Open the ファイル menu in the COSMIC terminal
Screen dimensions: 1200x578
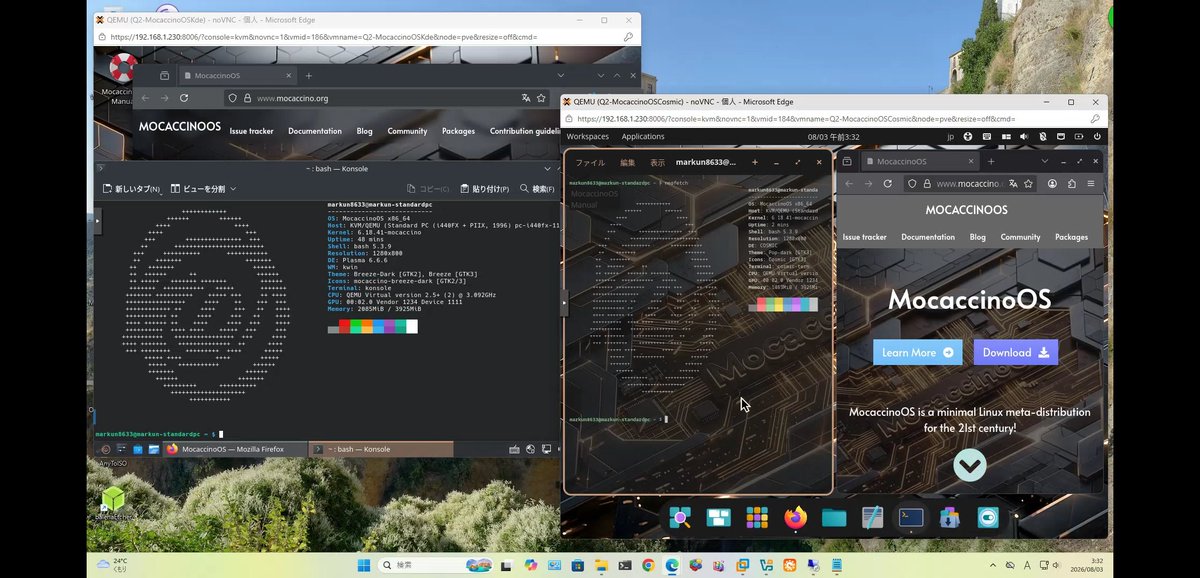click(590, 162)
